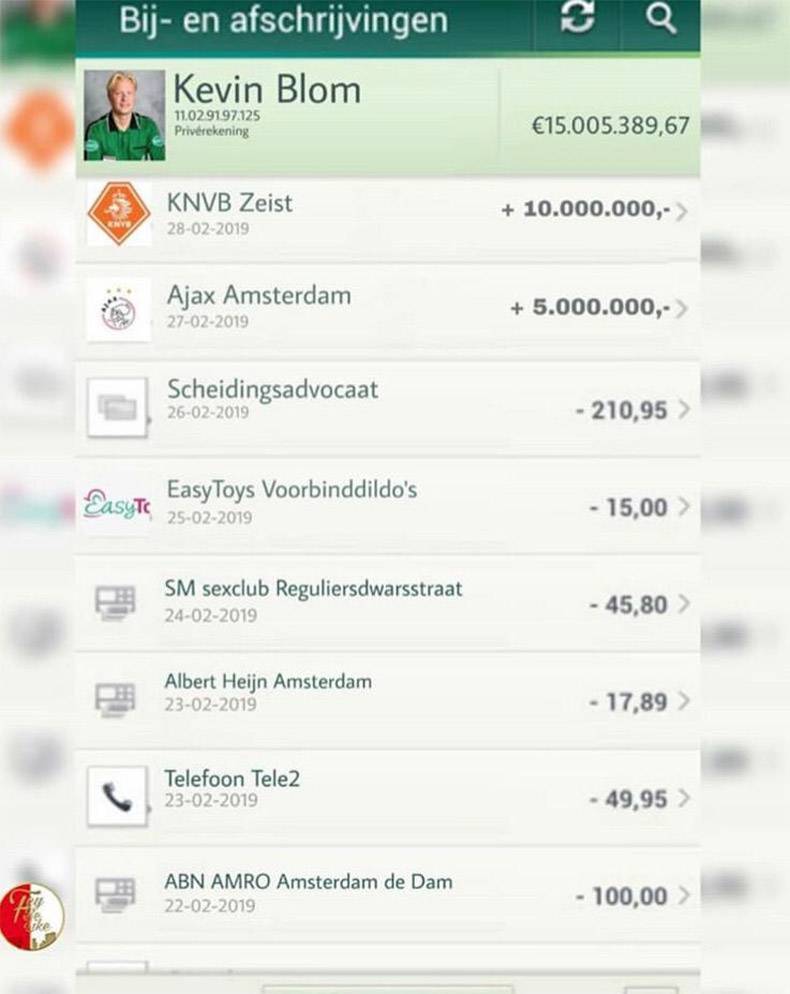Click the KNVB orange logo icon
The image size is (790, 994).
119,213
